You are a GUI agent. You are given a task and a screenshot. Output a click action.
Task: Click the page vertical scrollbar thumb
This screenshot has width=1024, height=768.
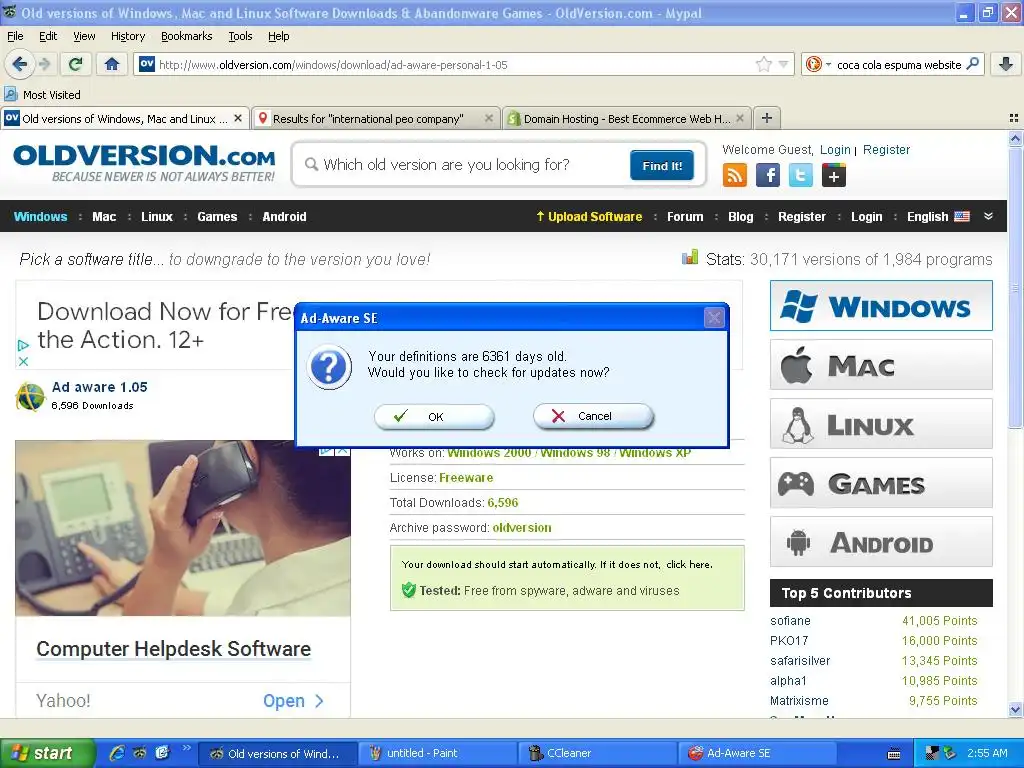tap(1015, 287)
